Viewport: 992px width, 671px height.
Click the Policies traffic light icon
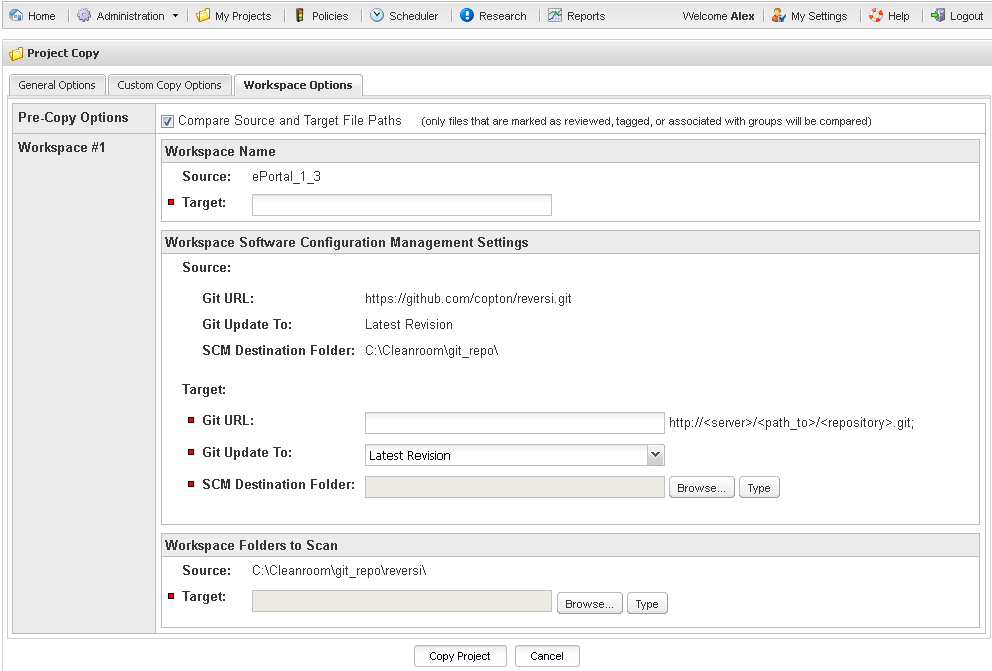coord(300,16)
